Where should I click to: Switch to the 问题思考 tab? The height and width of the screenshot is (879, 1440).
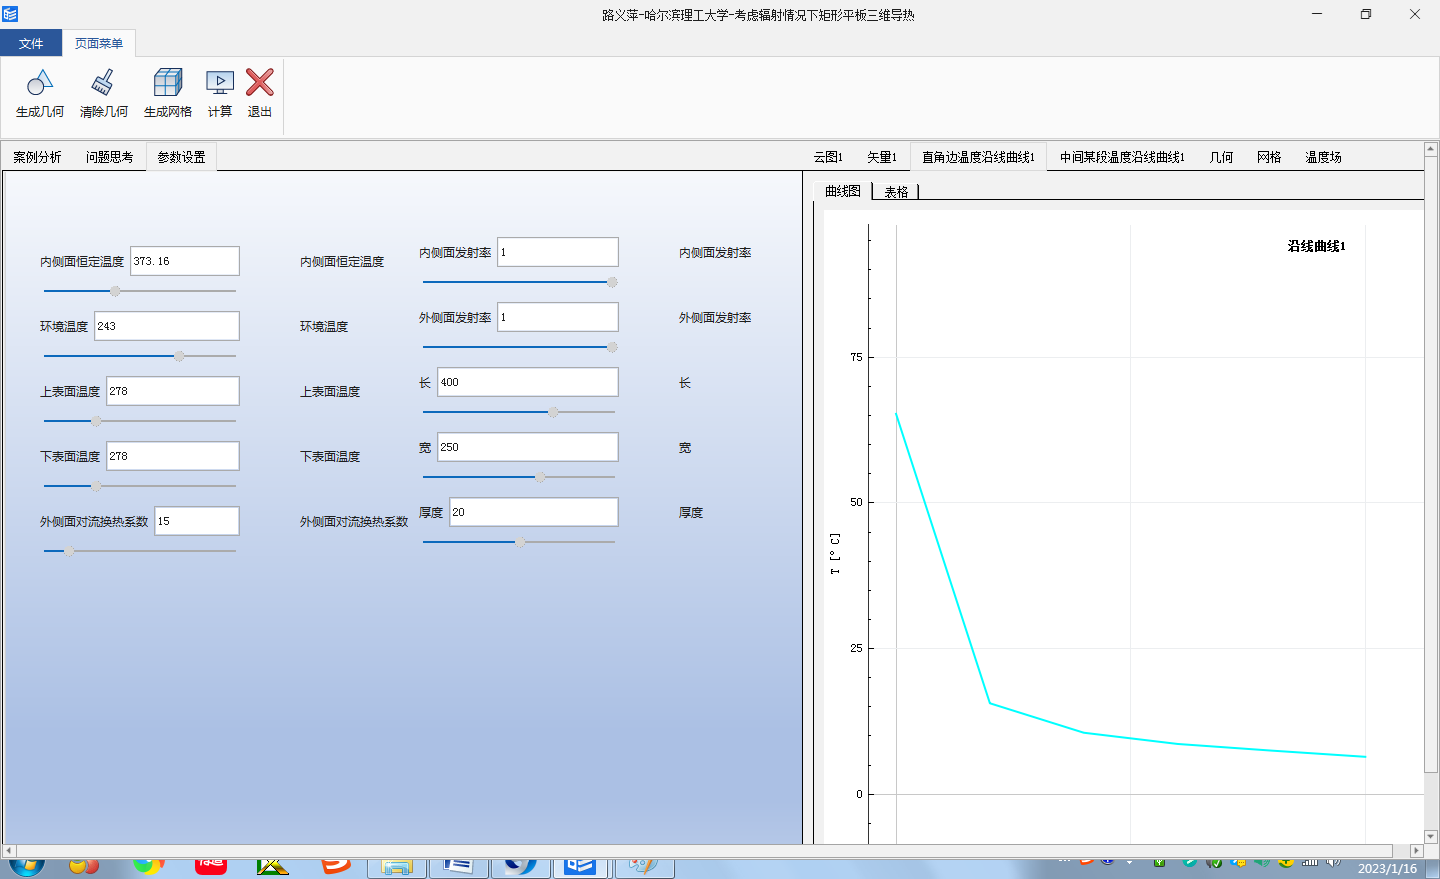click(x=109, y=157)
